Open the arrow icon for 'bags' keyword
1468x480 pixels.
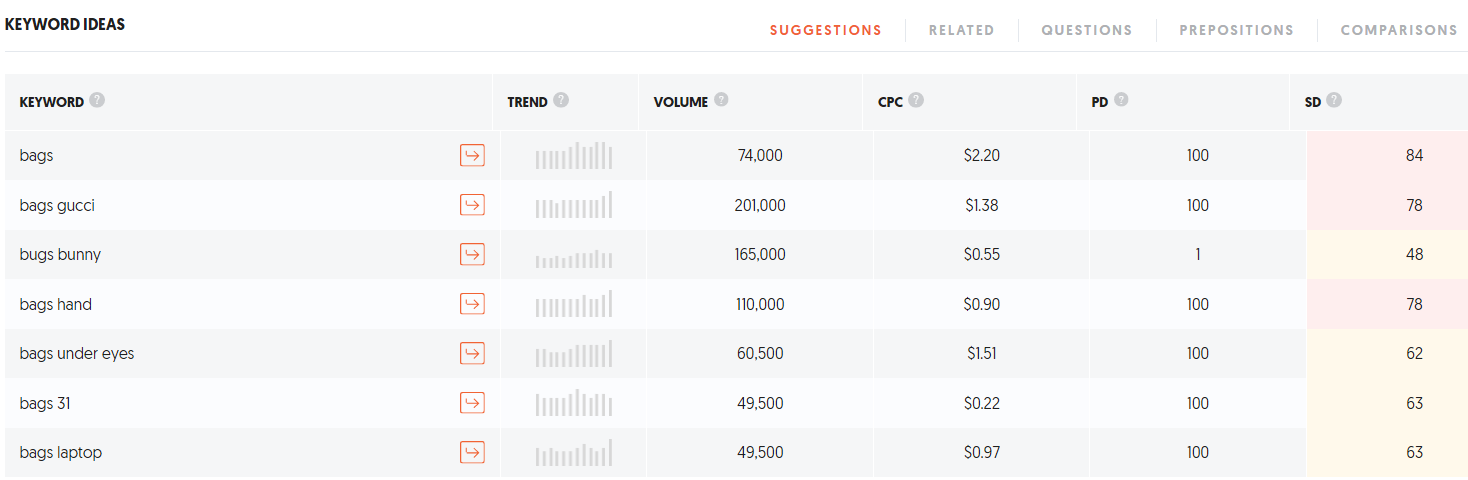tap(472, 155)
